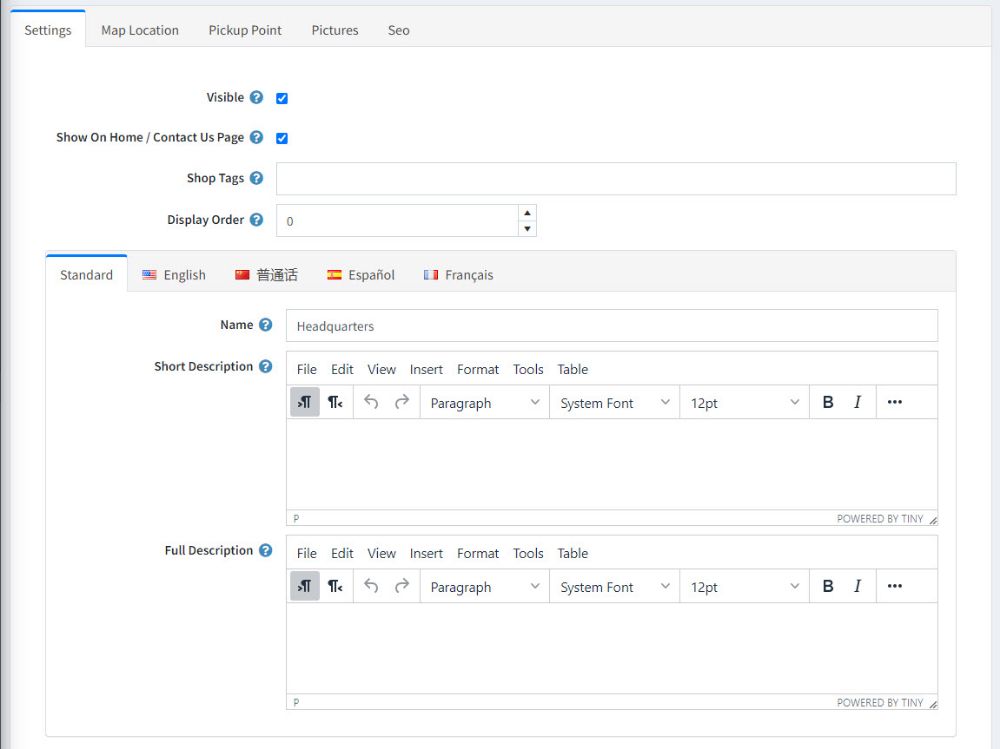The image size is (1000, 749).
Task: Set left-to-right direction in Full Description editor
Action: pyautogui.click(x=305, y=586)
